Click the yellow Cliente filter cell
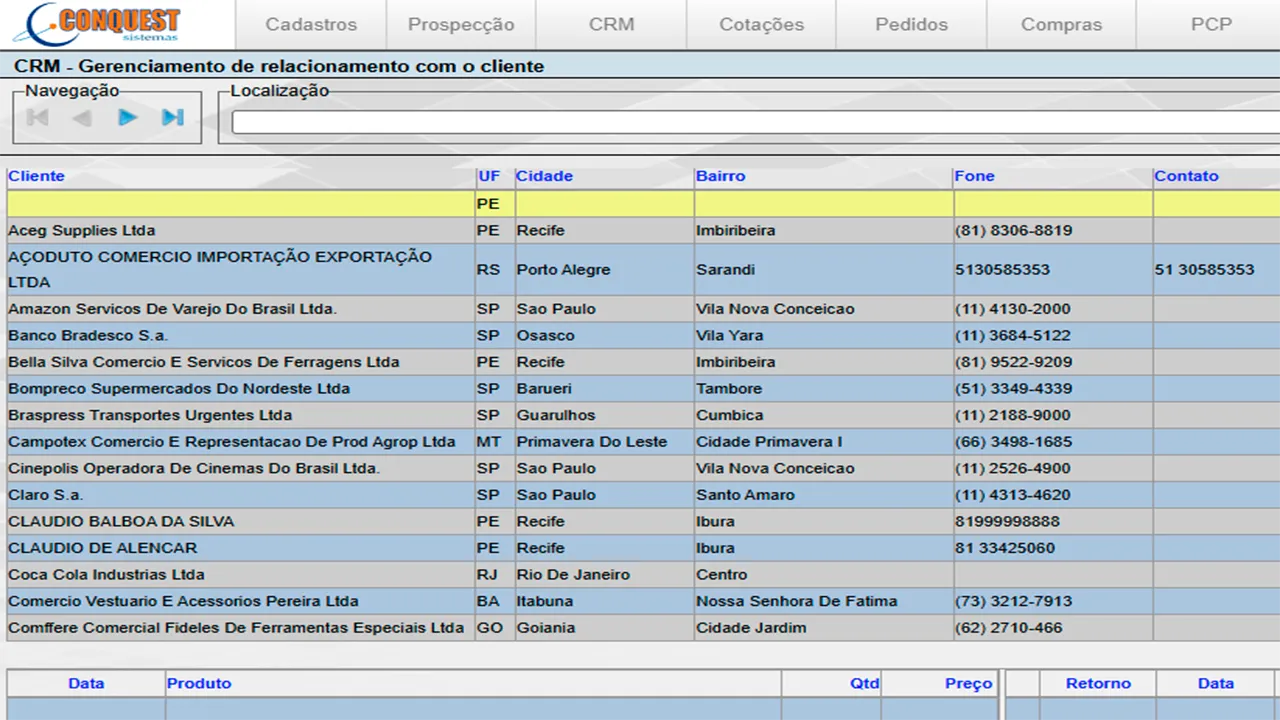Image resolution: width=1280 pixels, height=720 pixels. click(241, 204)
